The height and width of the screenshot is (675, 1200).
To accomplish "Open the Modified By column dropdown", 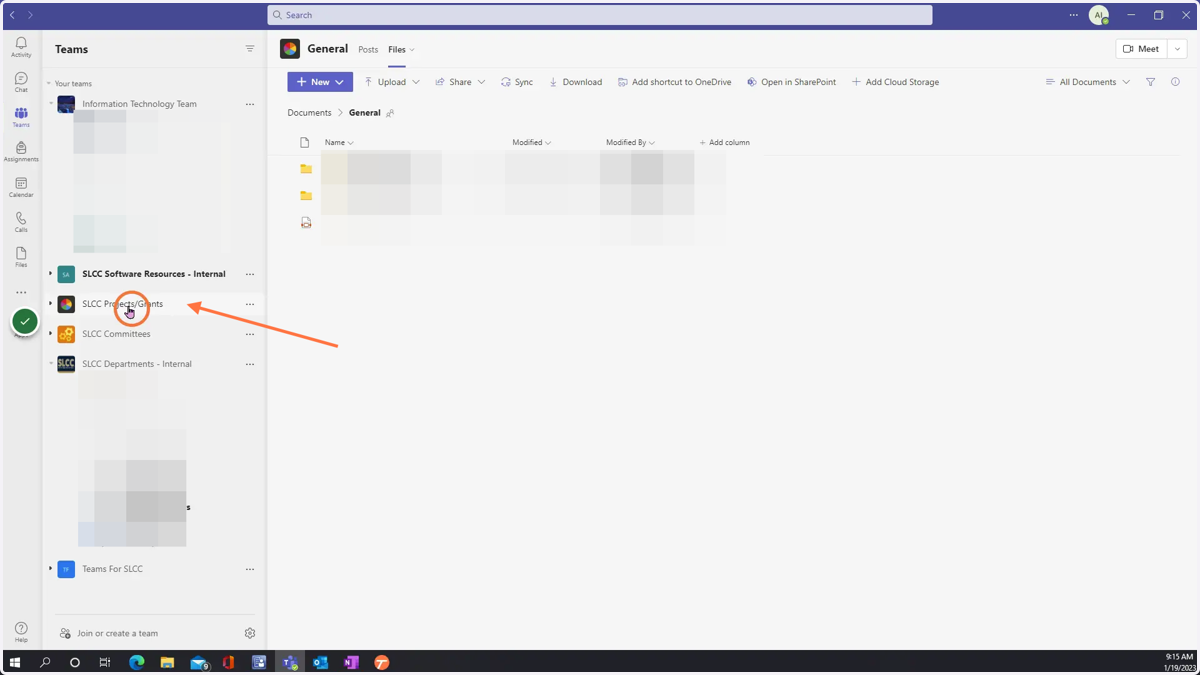I will coord(631,143).
